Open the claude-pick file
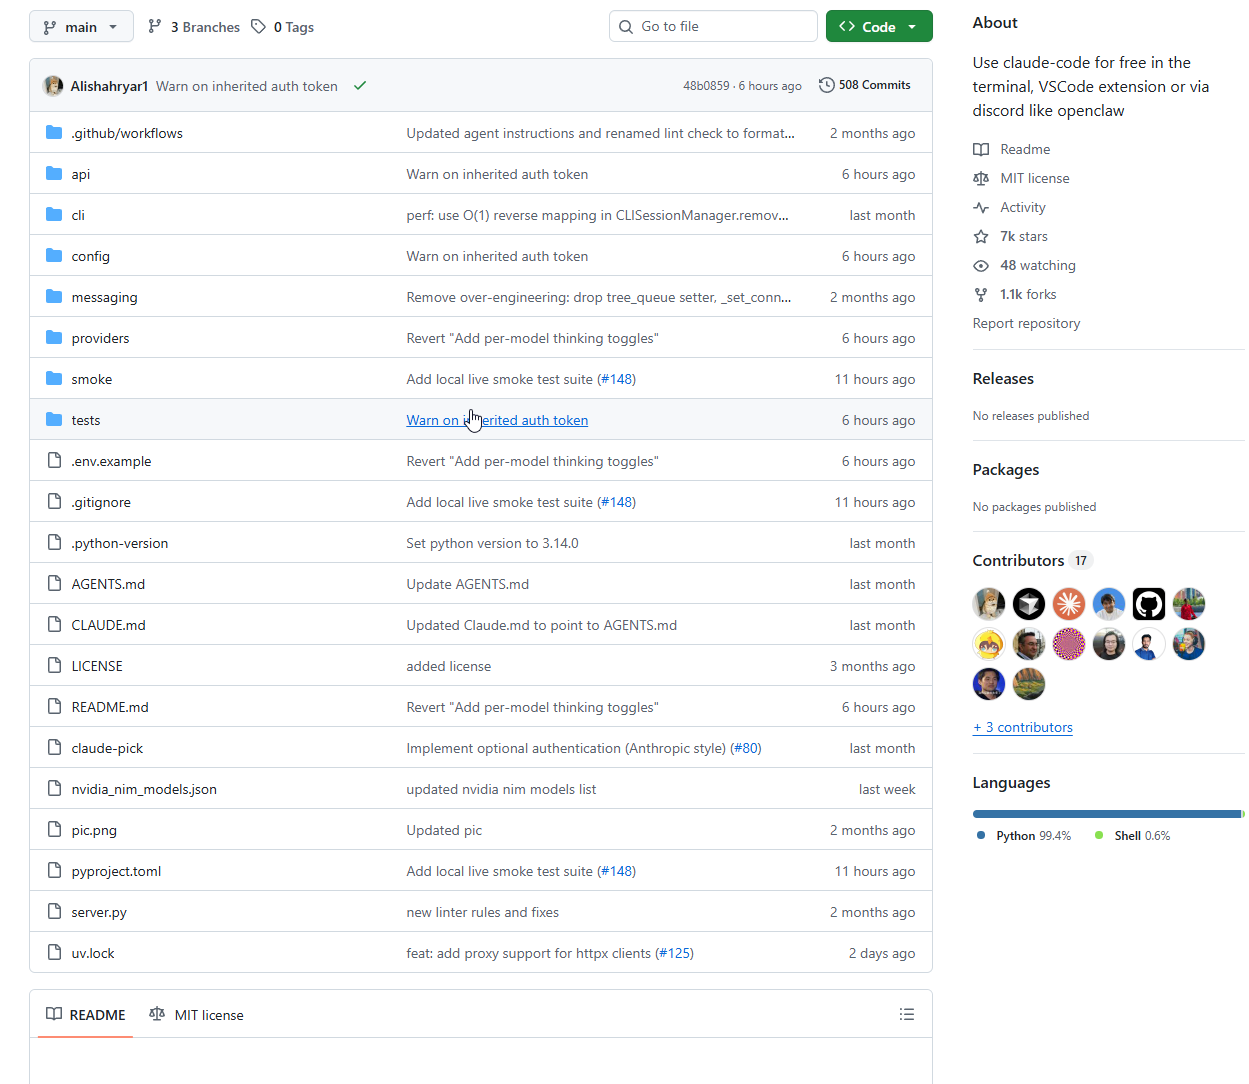 pos(107,748)
